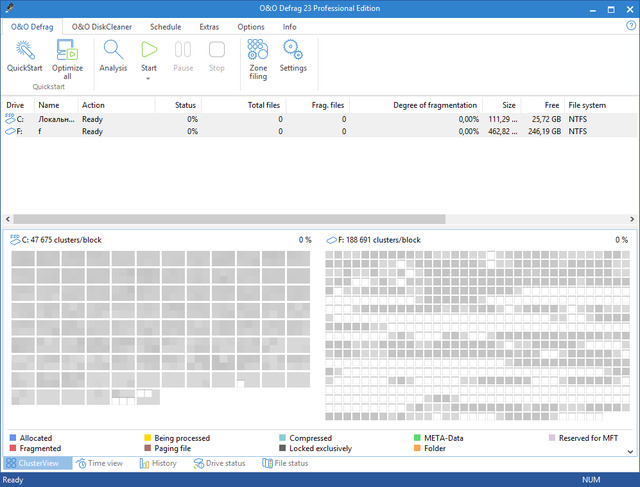Click the brown Paging file swatch
This screenshot has height=487, width=640.
(147, 448)
